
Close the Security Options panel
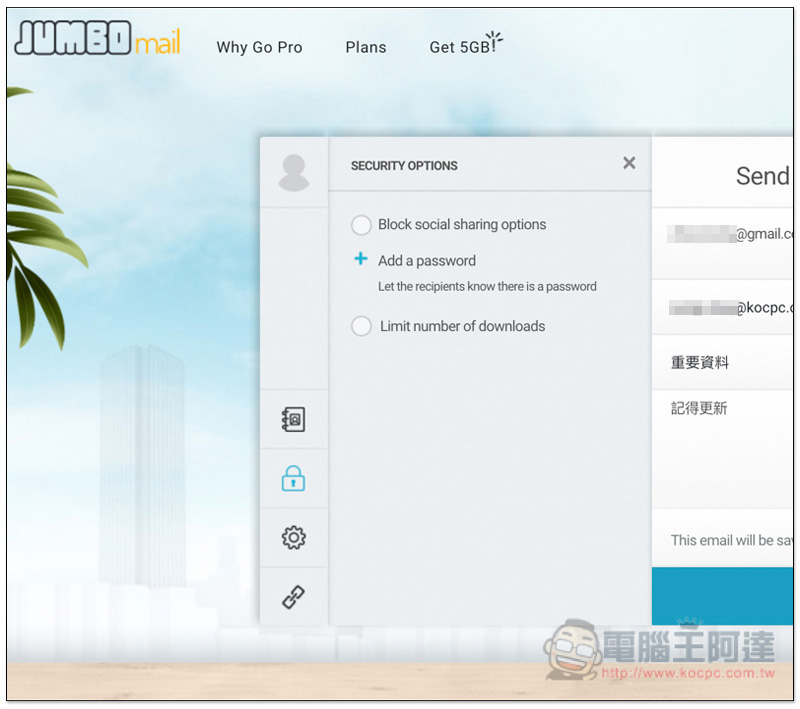tap(629, 163)
